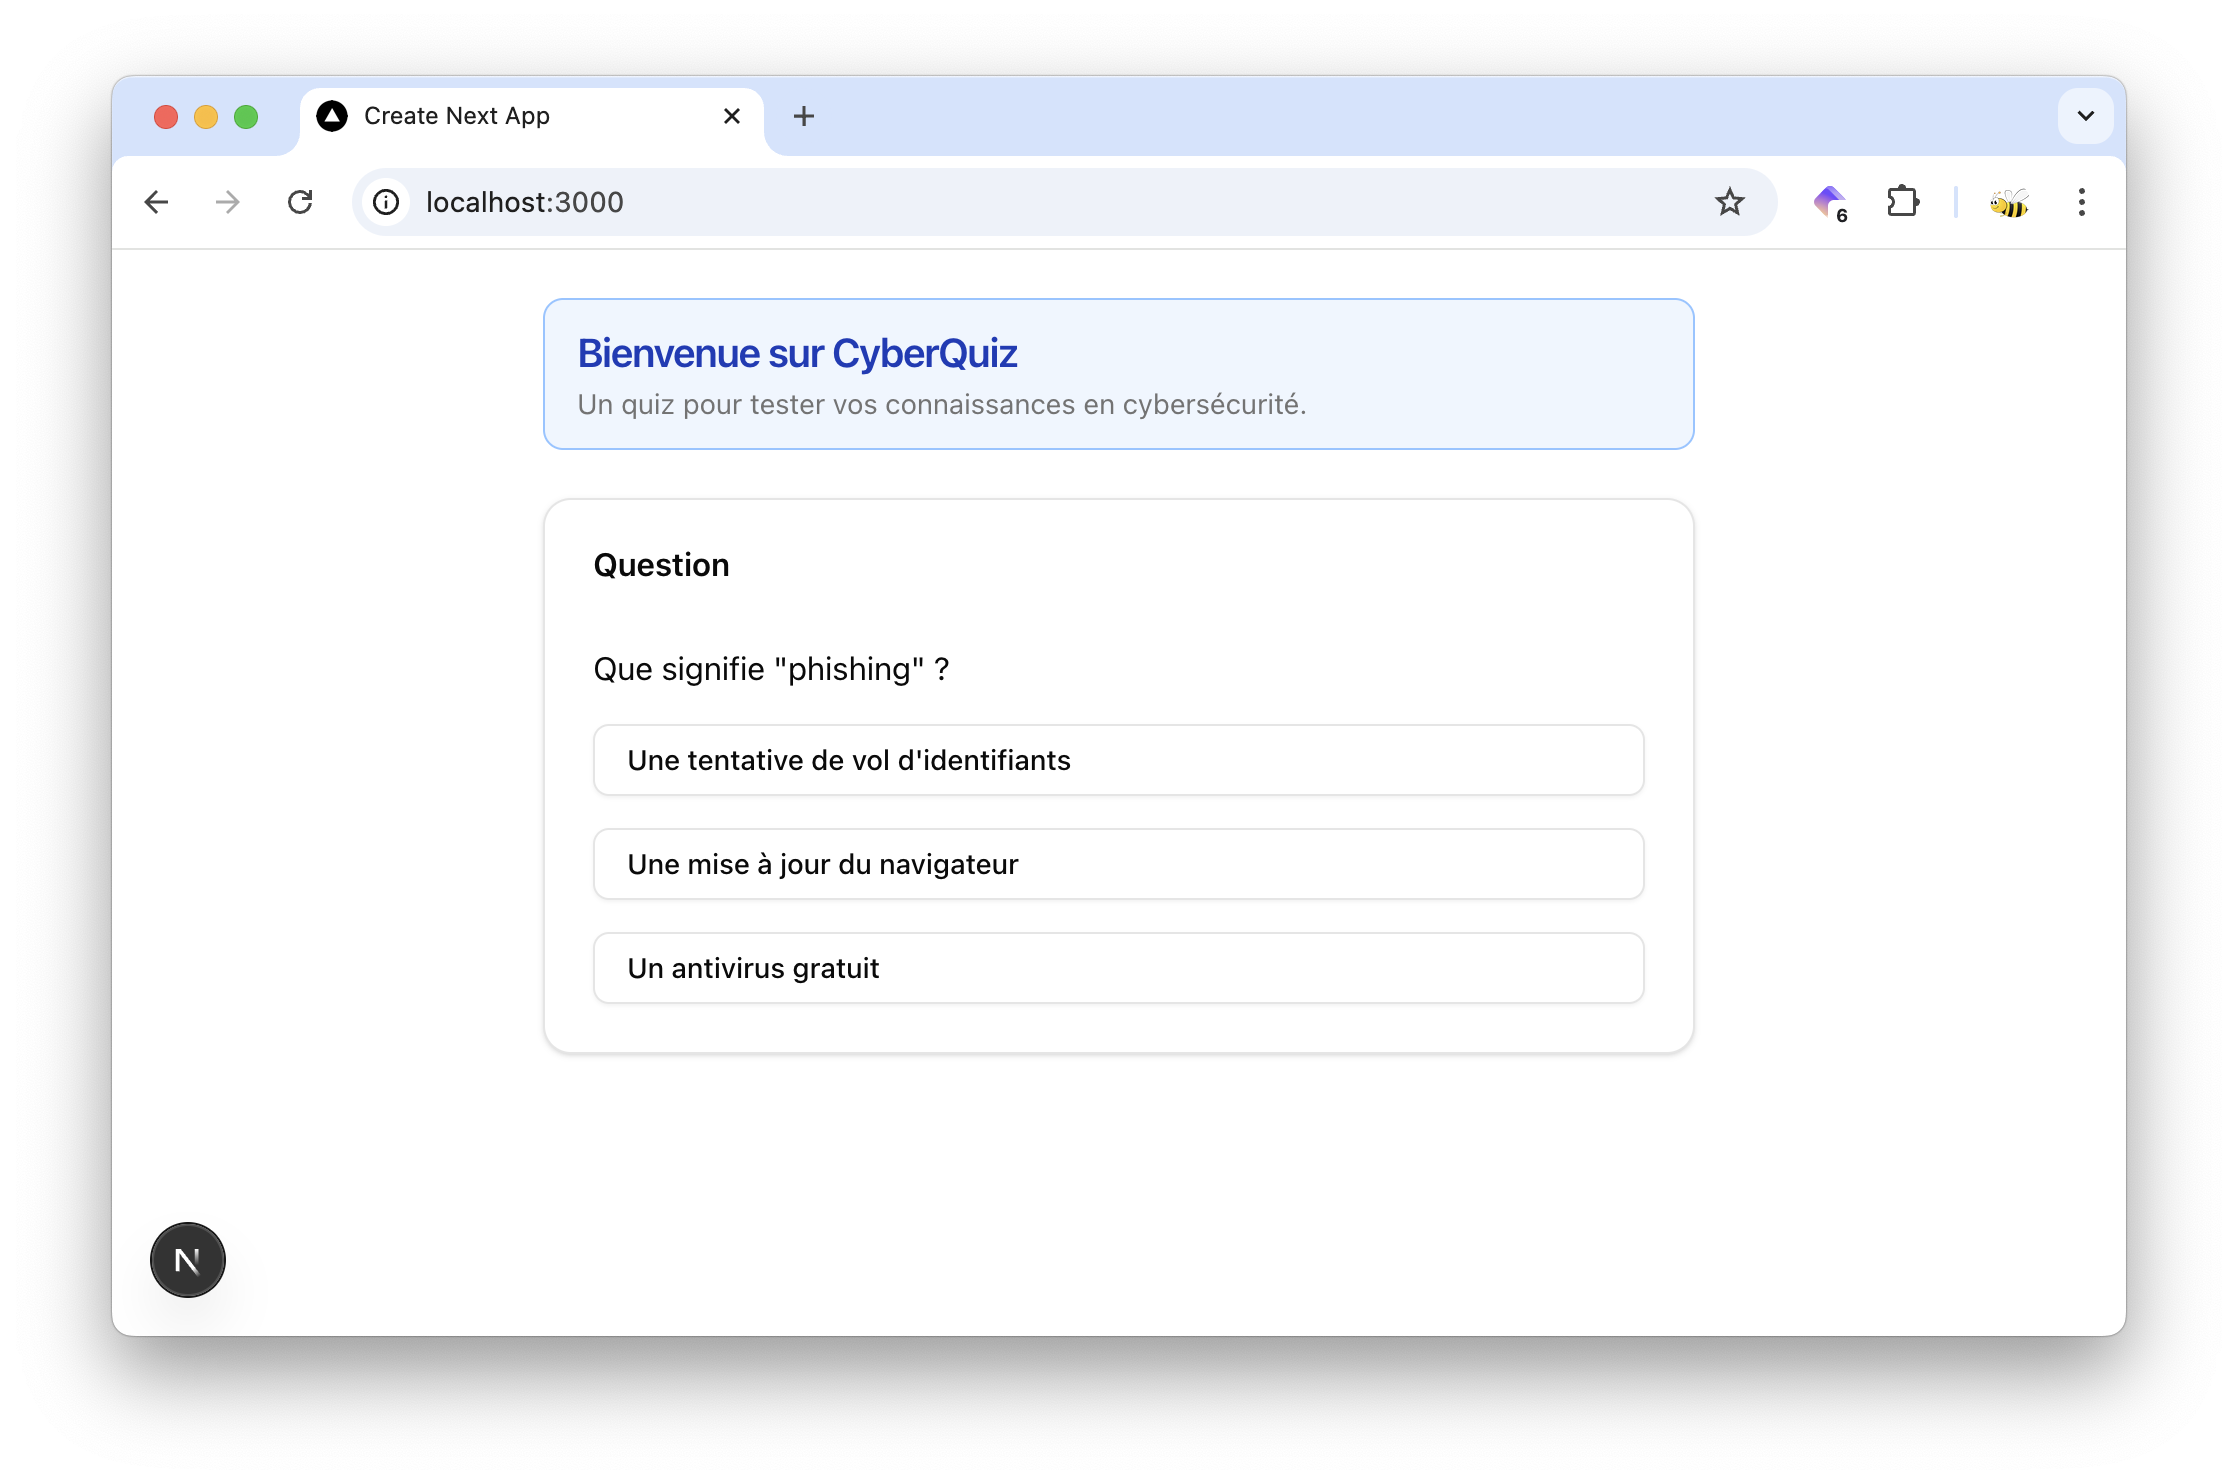2238x1484 pixels.
Task: Click the green macOS fullscreen button
Action: tap(246, 117)
